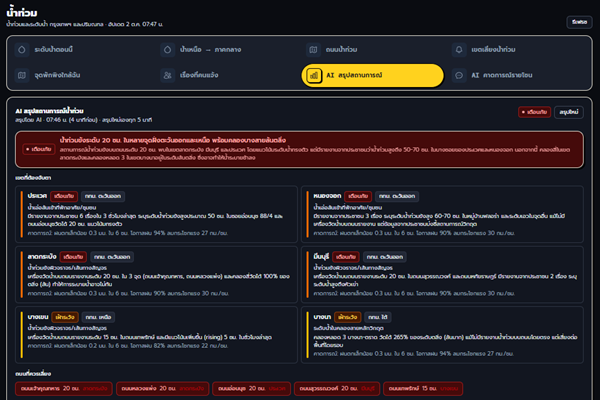Open the จุดพักพิงใกล้ฉัน tab
Screen dimensions: 600x400
click(x=82, y=75)
